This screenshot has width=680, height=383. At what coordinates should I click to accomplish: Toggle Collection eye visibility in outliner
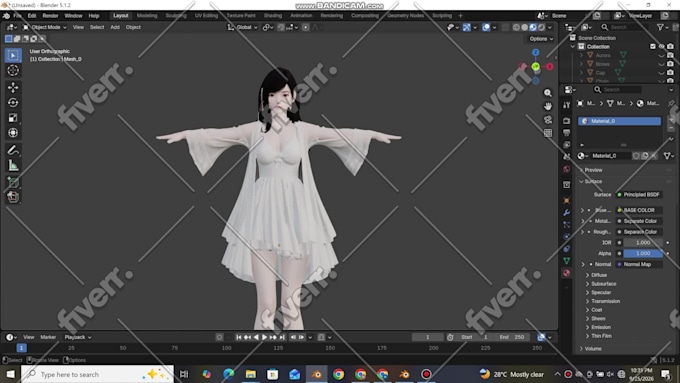(x=661, y=46)
